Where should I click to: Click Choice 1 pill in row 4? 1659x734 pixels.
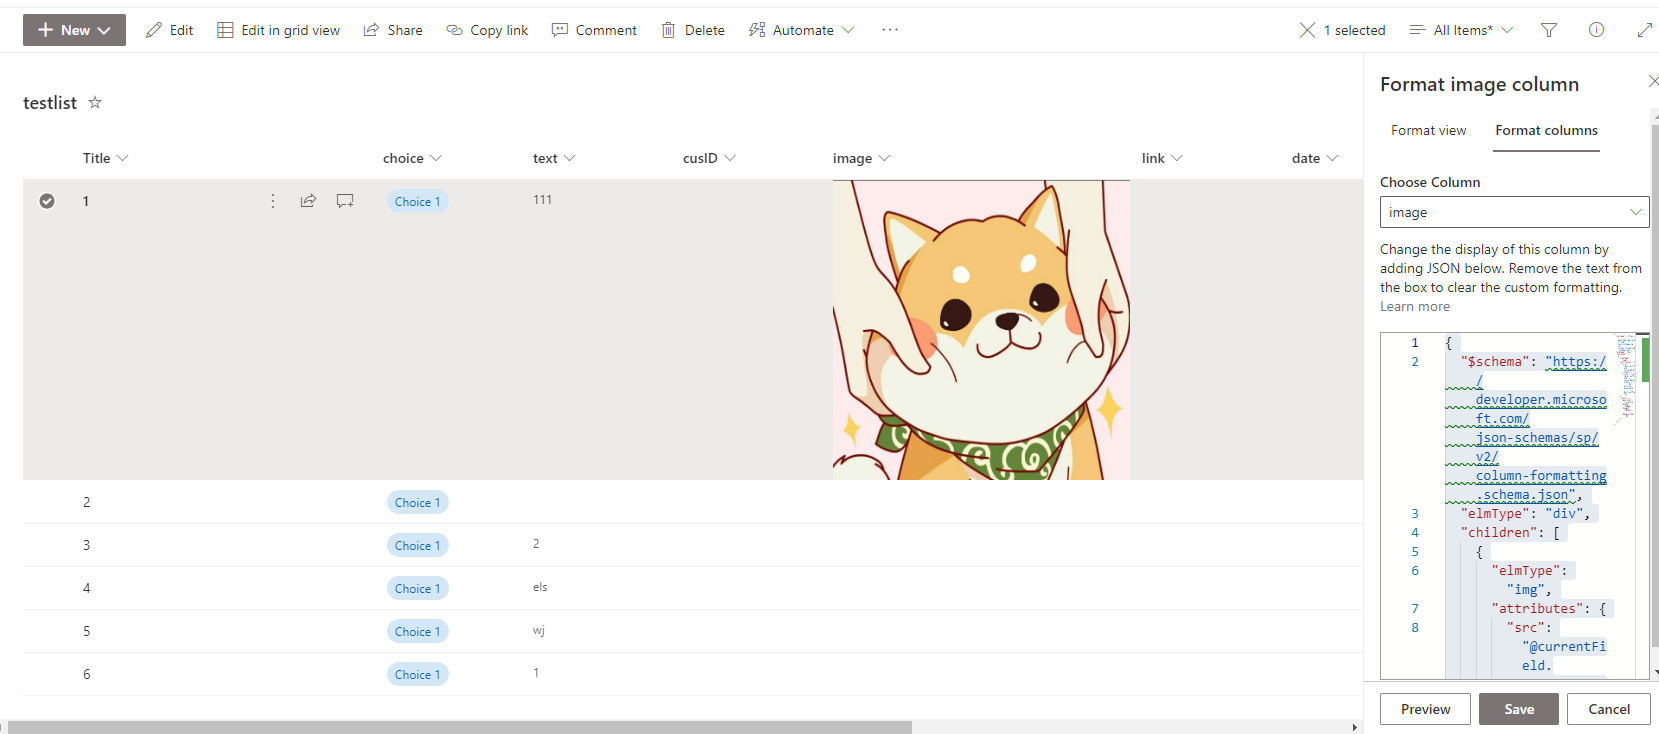[418, 588]
